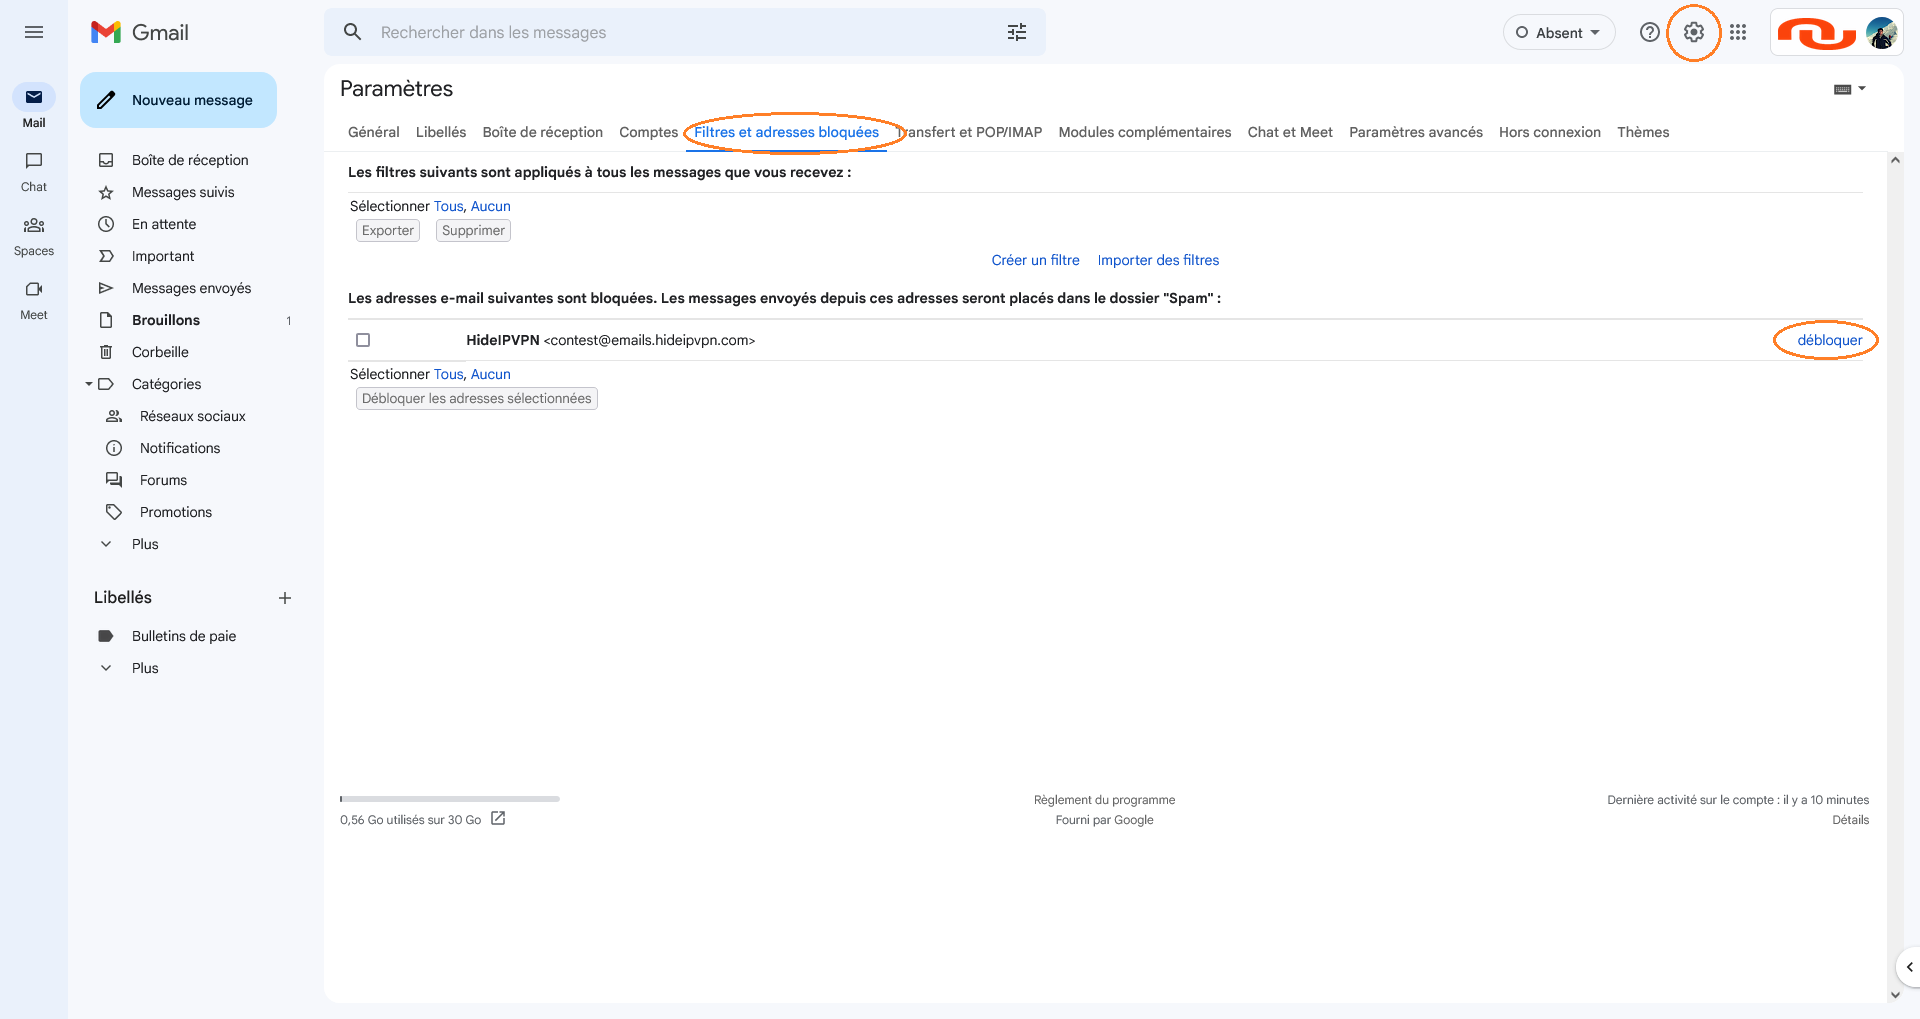The image size is (1920, 1019).
Task: Switch to the Général tab
Action: tap(374, 132)
